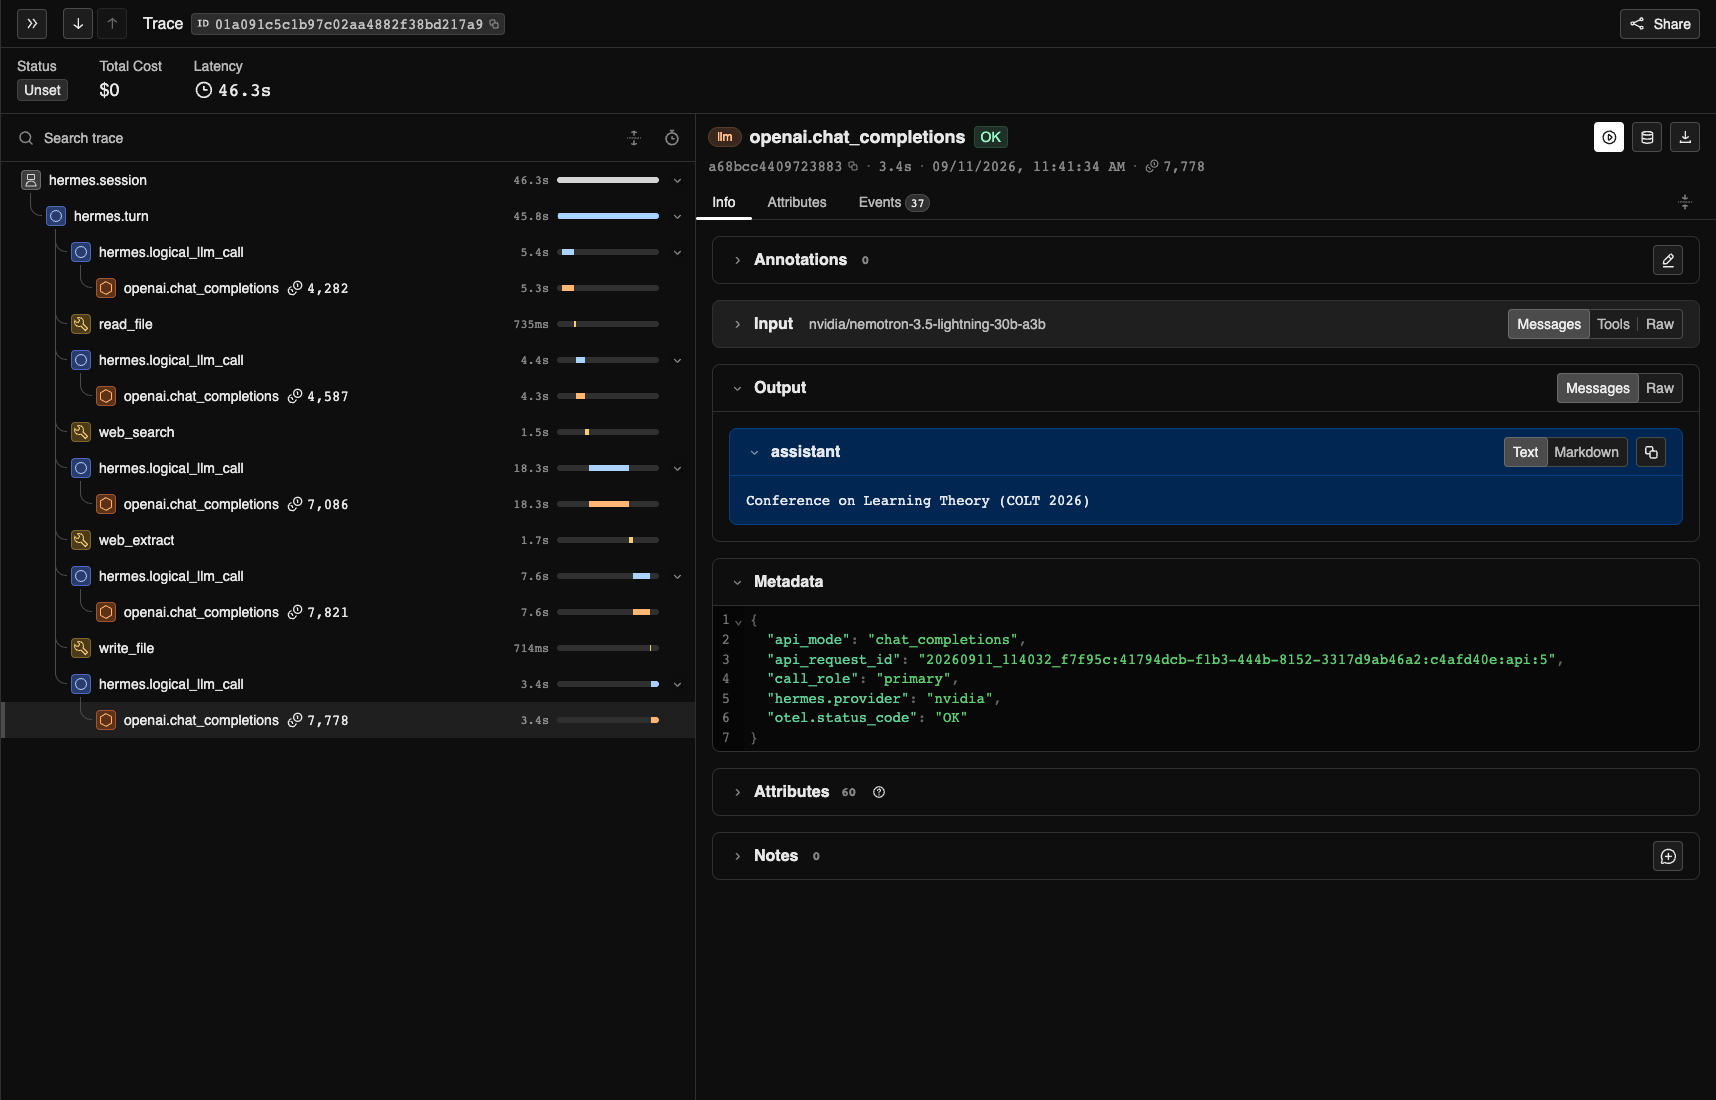This screenshot has height=1100, width=1716.
Task: Add span to dataset icon
Action: click(x=1647, y=137)
